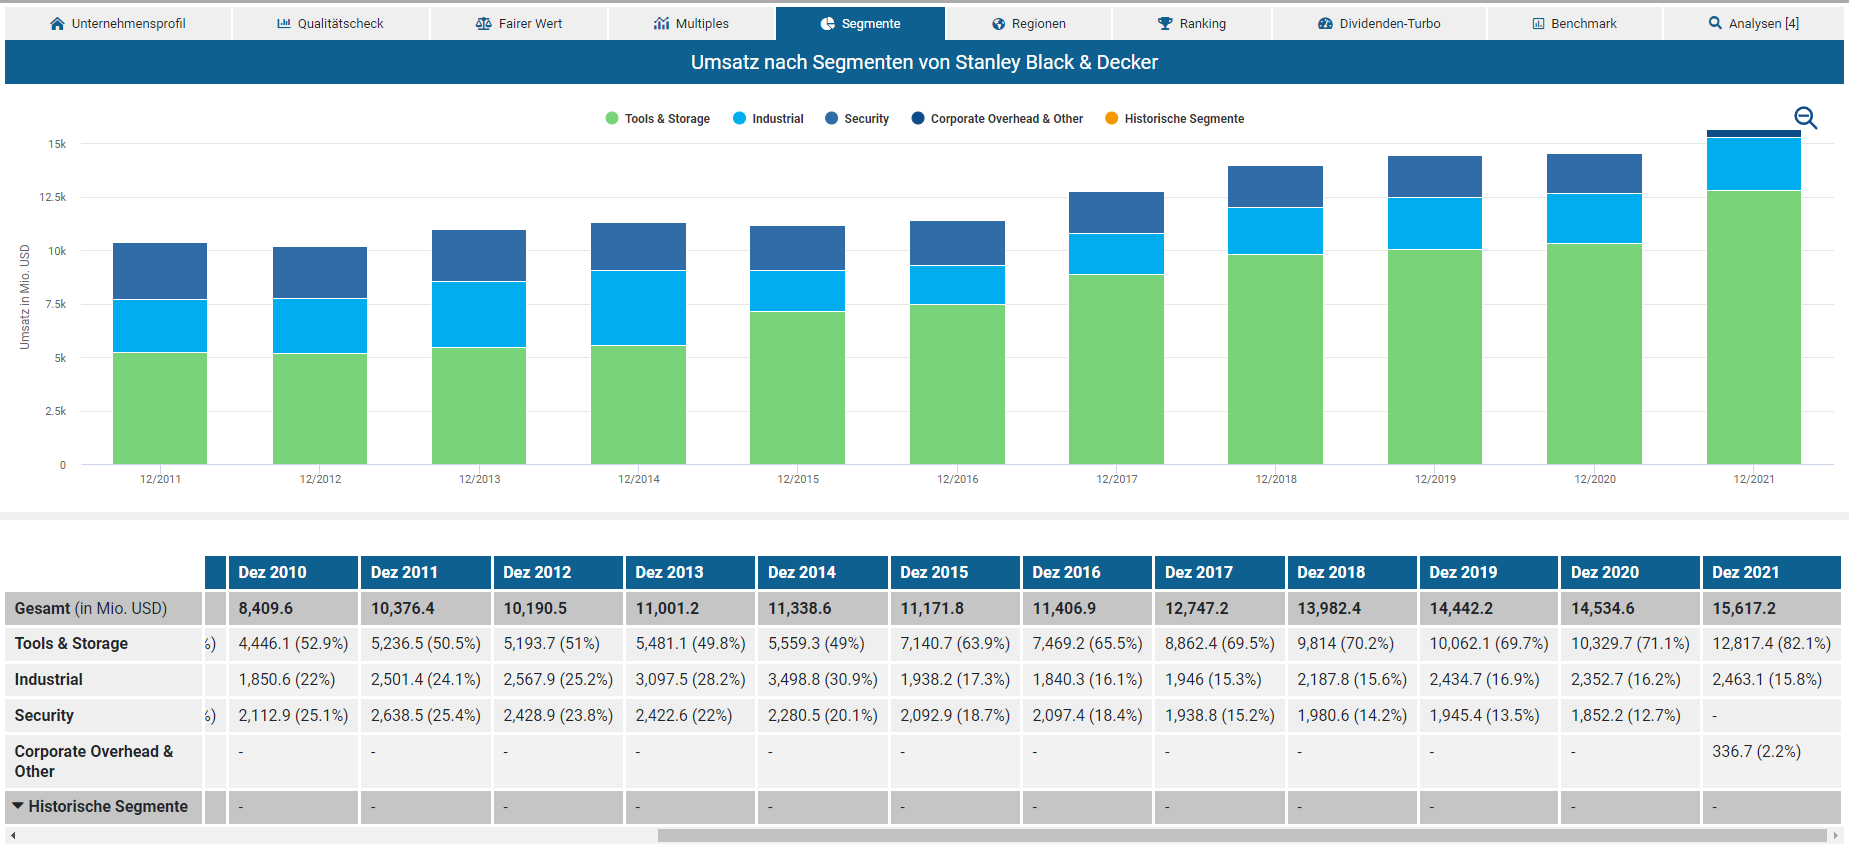This screenshot has width=1849, height=853.
Task: Click the Dez 2021 column header
Action: coord(1745,572)
